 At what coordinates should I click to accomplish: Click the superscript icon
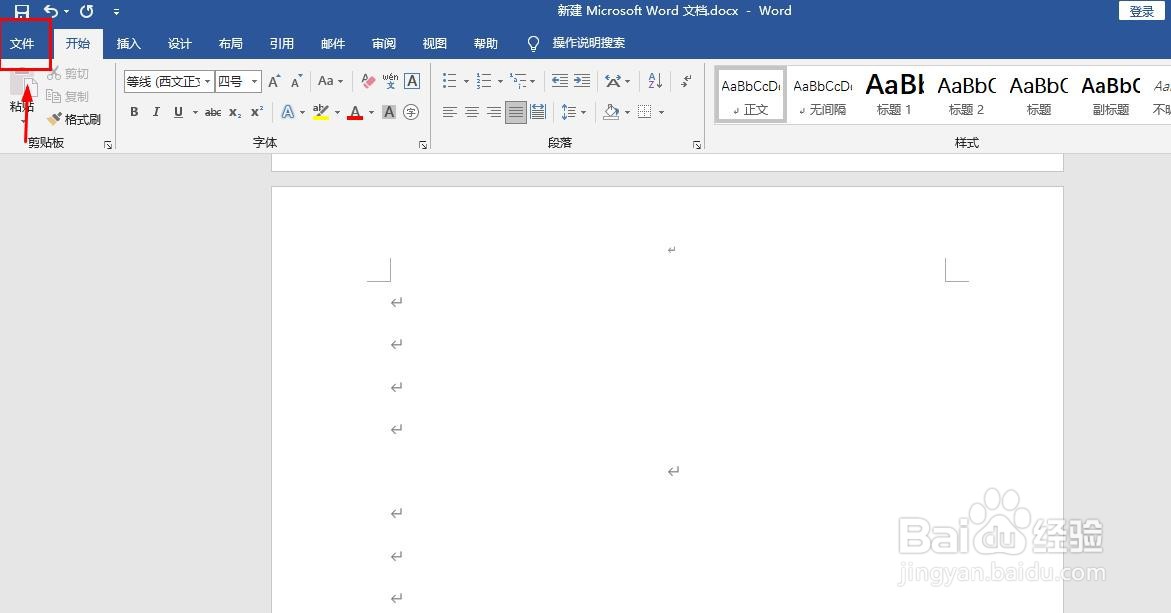257,112
